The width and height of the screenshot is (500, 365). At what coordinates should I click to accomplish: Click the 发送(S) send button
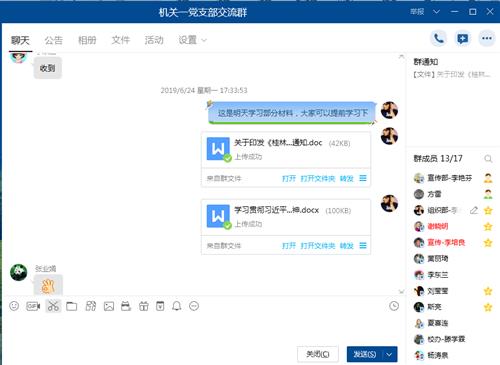[x=365, y=354]
